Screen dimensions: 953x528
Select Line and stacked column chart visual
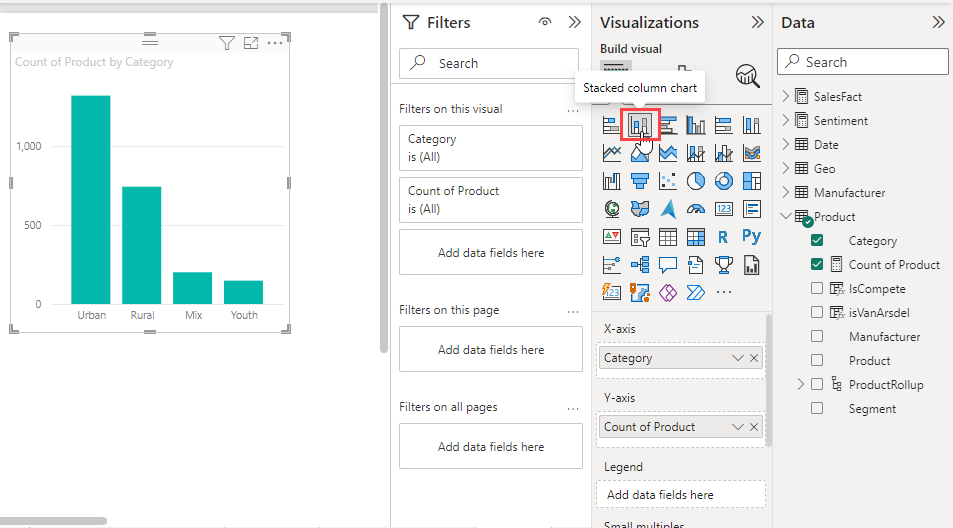click(695, 153)
